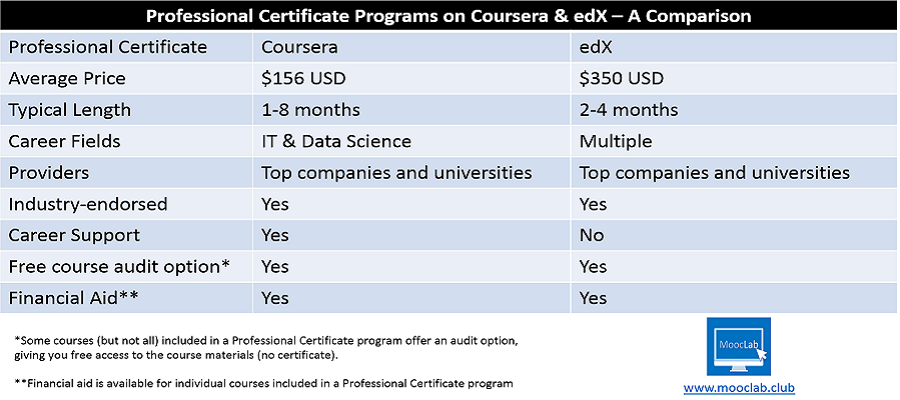This screenshot has height=400, width=900.
Task: Click the Average Price row label
Action: pos(68,78)
